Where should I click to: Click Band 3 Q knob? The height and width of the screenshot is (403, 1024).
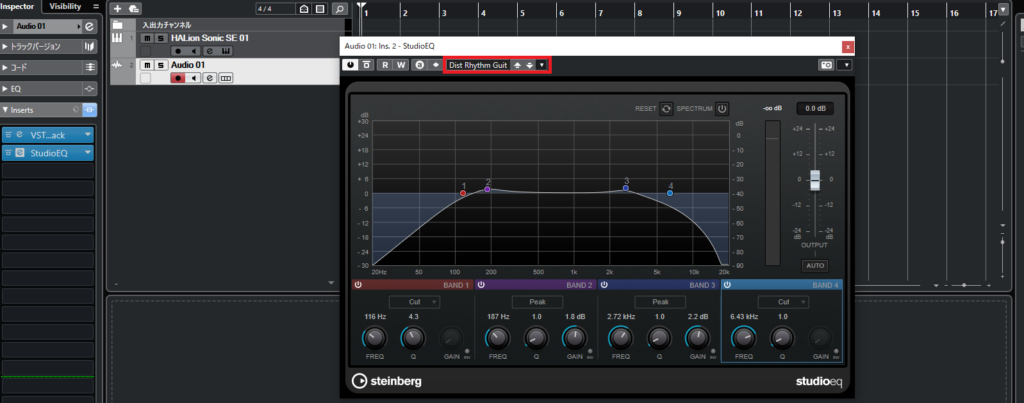click(658, 338)
